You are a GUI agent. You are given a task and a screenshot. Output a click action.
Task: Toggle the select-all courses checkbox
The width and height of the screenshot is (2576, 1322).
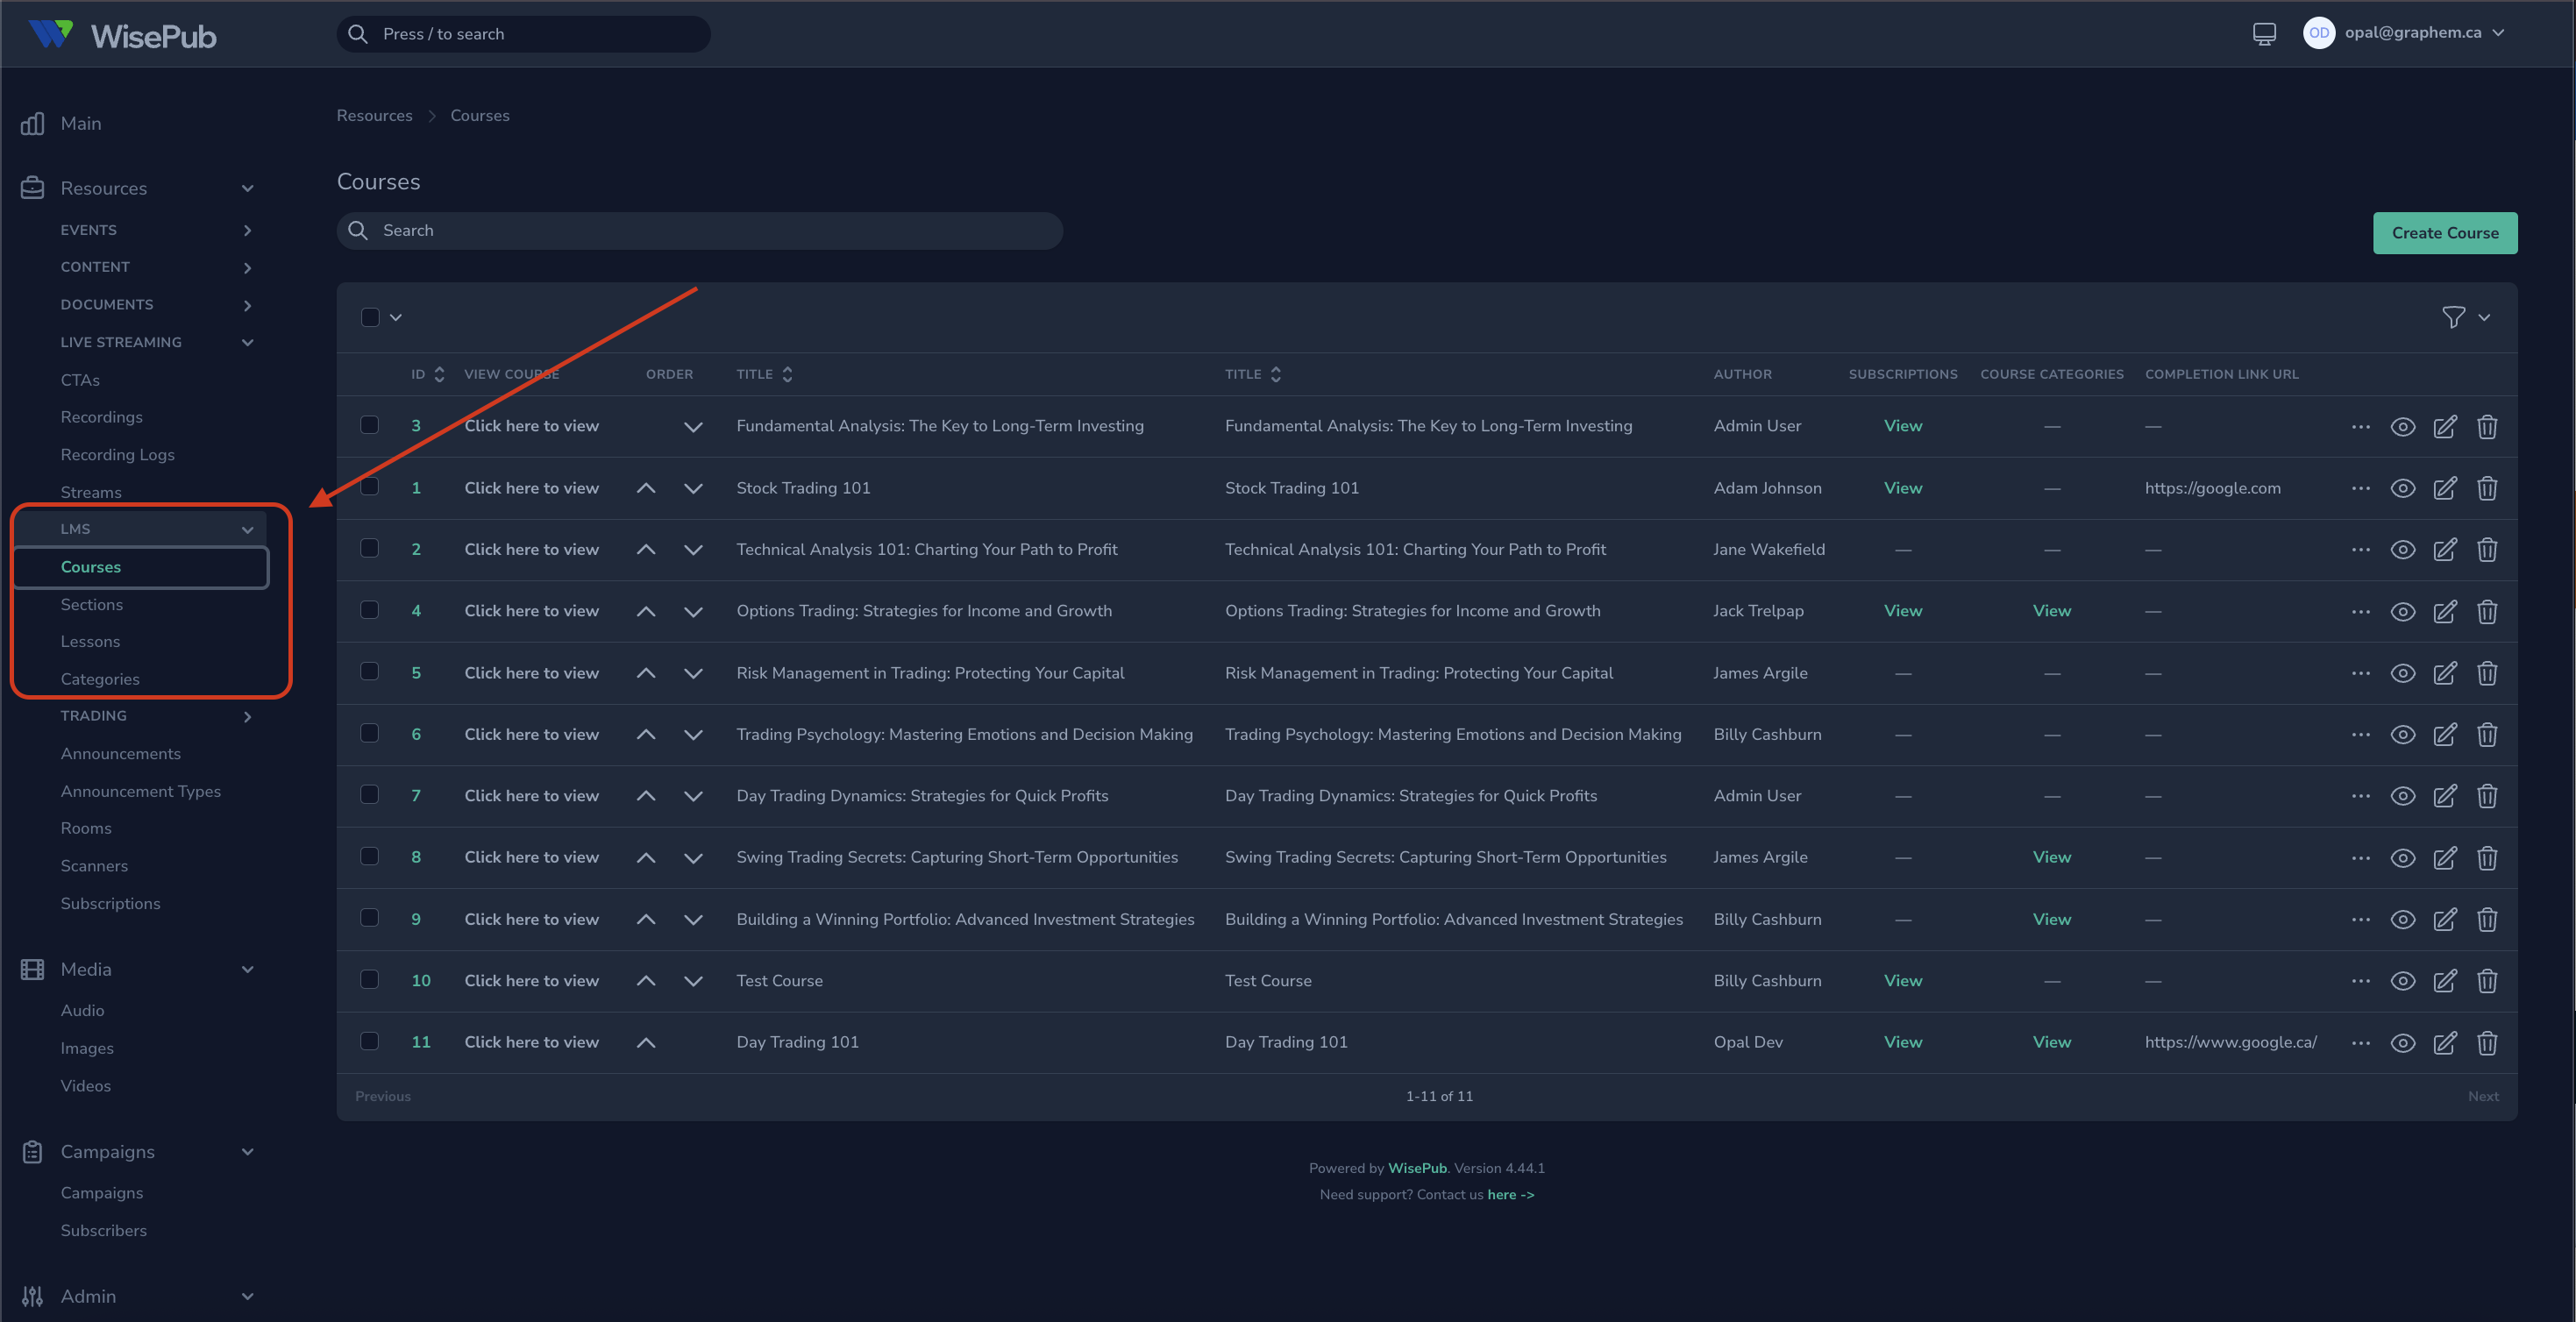(370, 317)
